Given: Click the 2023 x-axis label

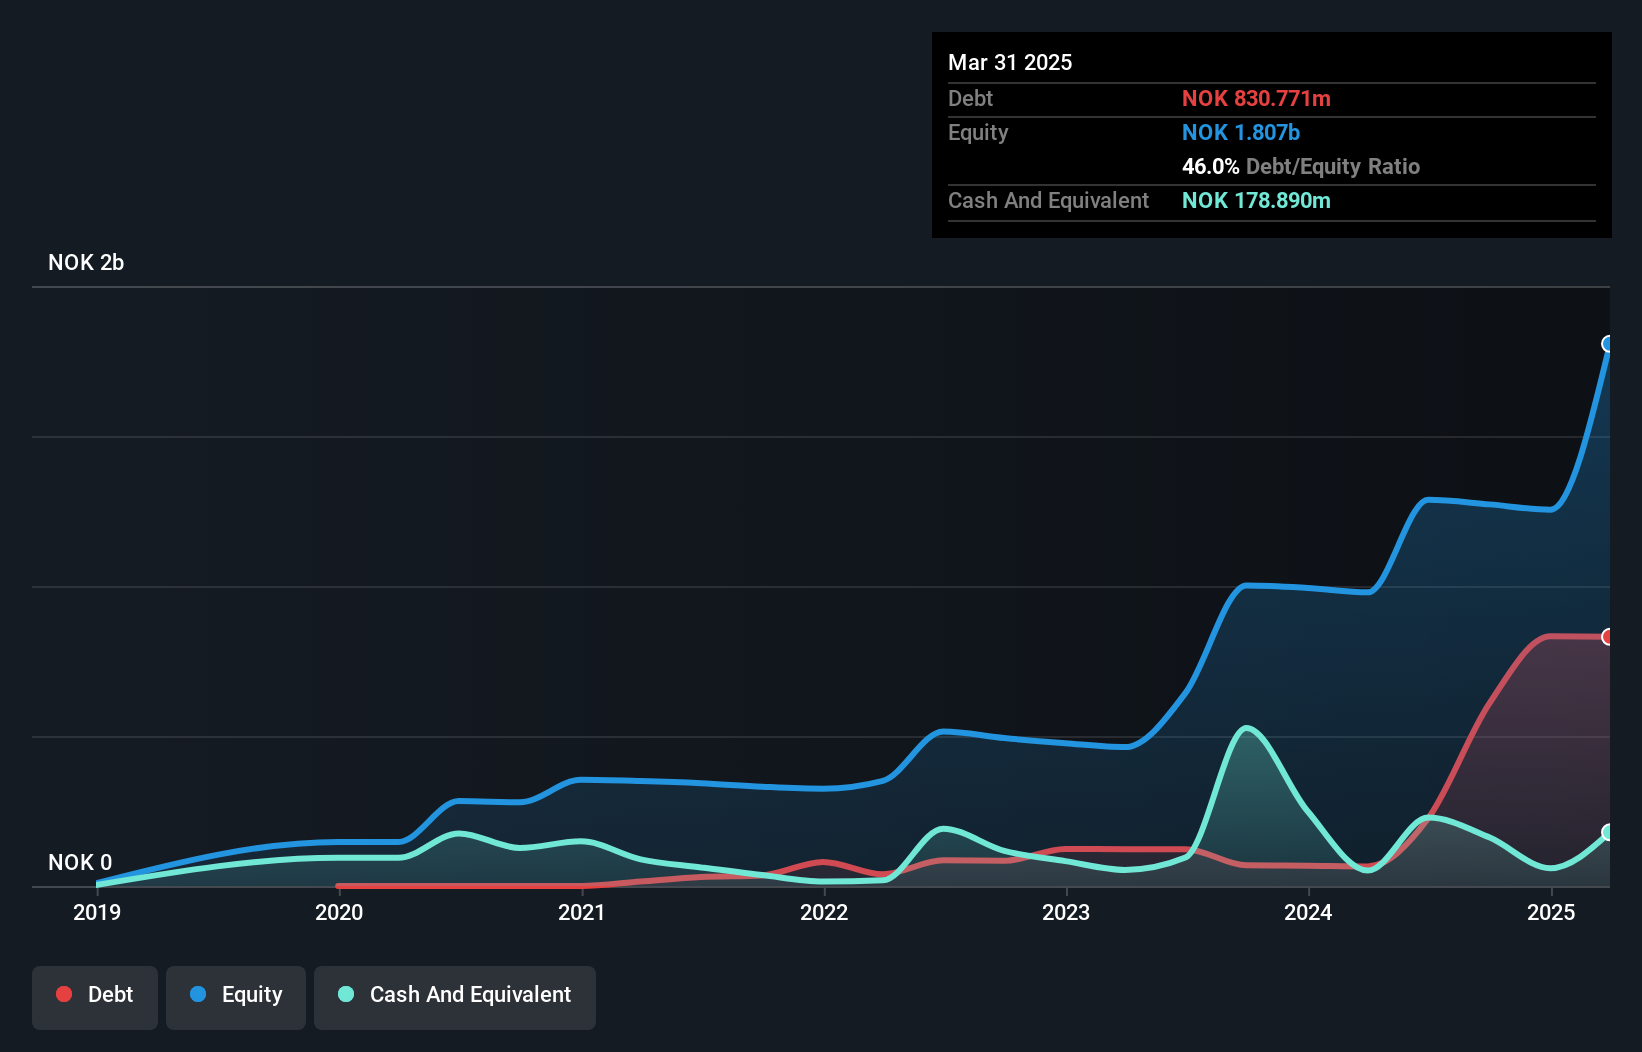Looking at the screenshot, I should [1066, 912].
